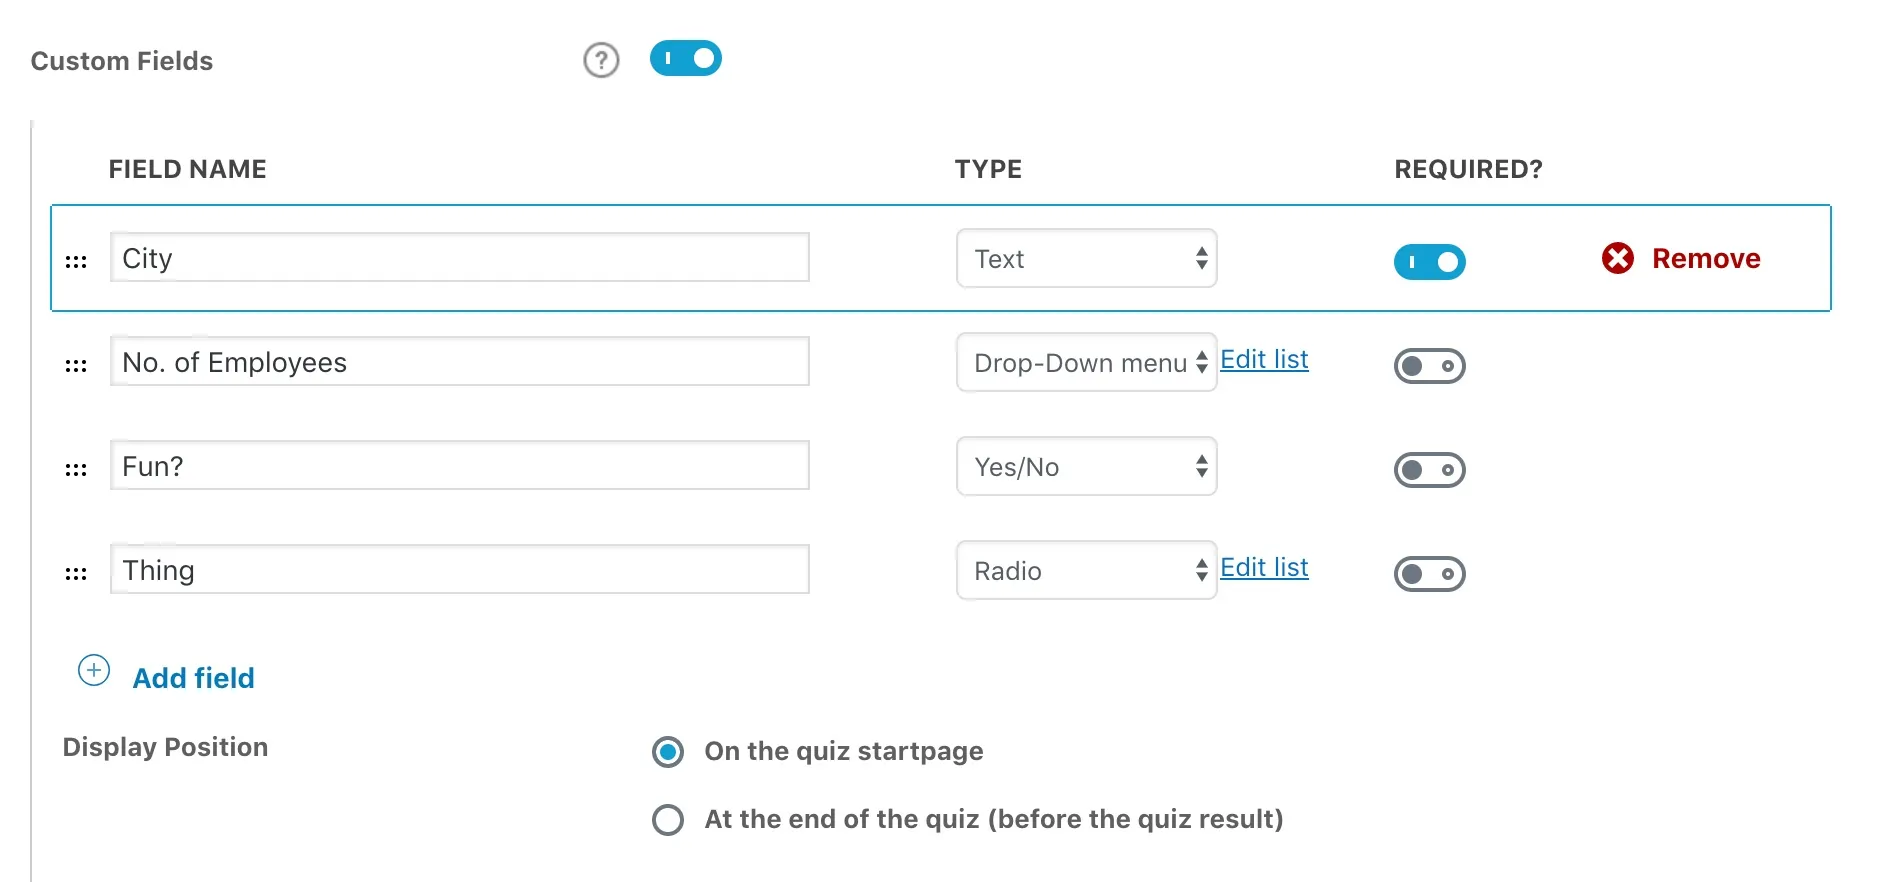This screenshot has width=1884, height=882.
Task: Click the drag handle beside the Thing field
Action: [76, 572]
